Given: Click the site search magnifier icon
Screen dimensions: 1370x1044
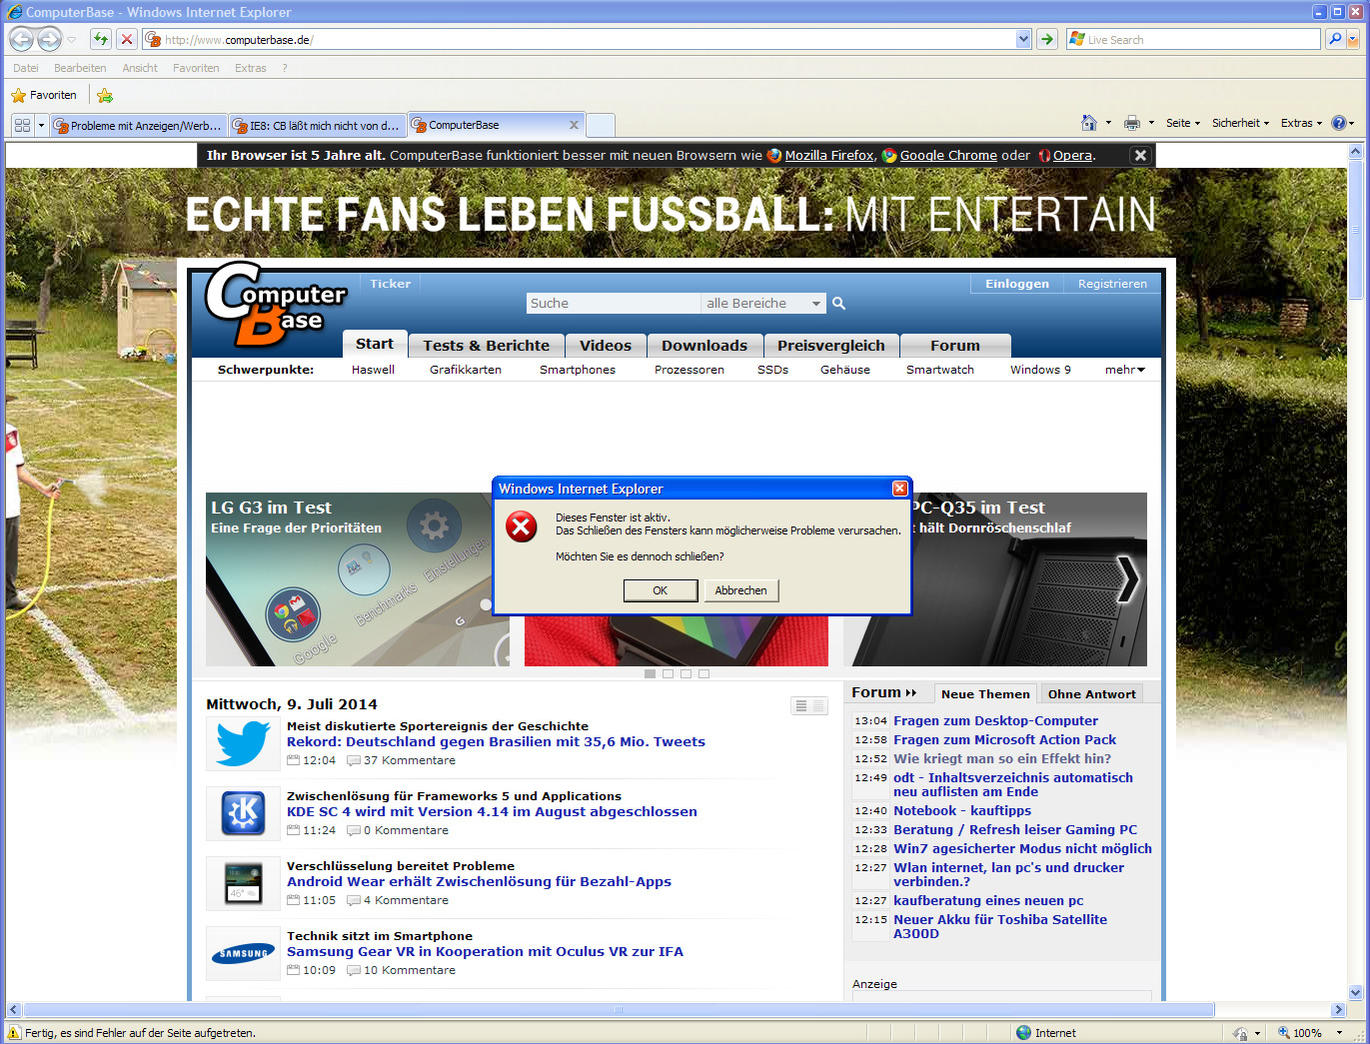Looking at the screenshot, I should [839, 303].
